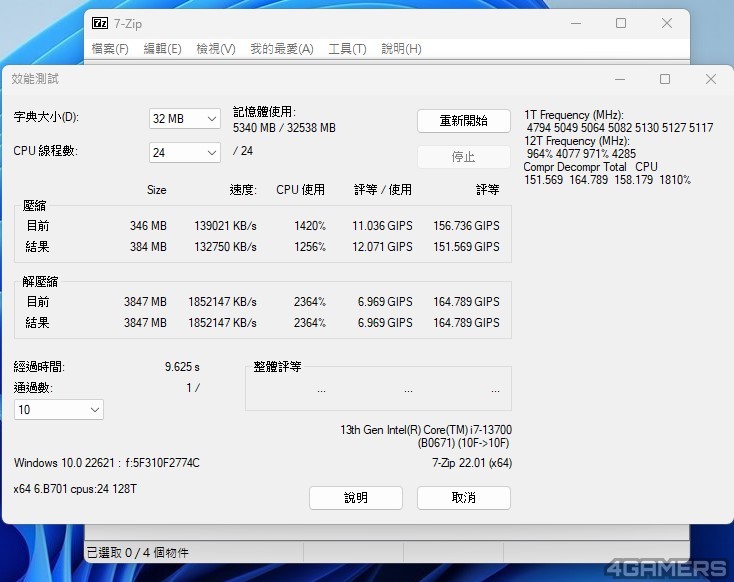Click compression result rating 151.569 GIPS

pos(466,247)
